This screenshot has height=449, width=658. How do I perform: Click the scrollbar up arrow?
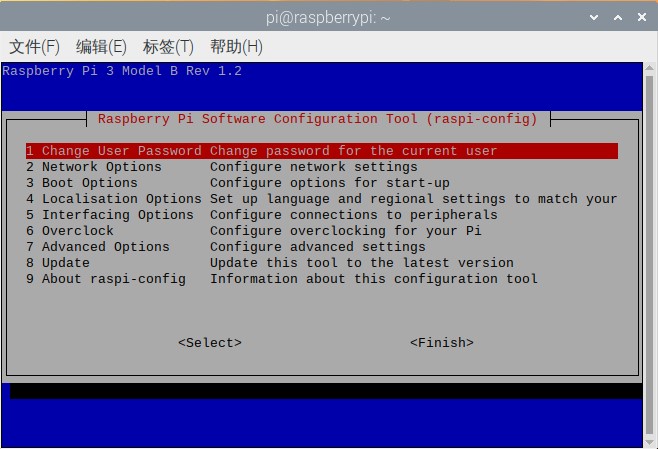click(649, 67)
